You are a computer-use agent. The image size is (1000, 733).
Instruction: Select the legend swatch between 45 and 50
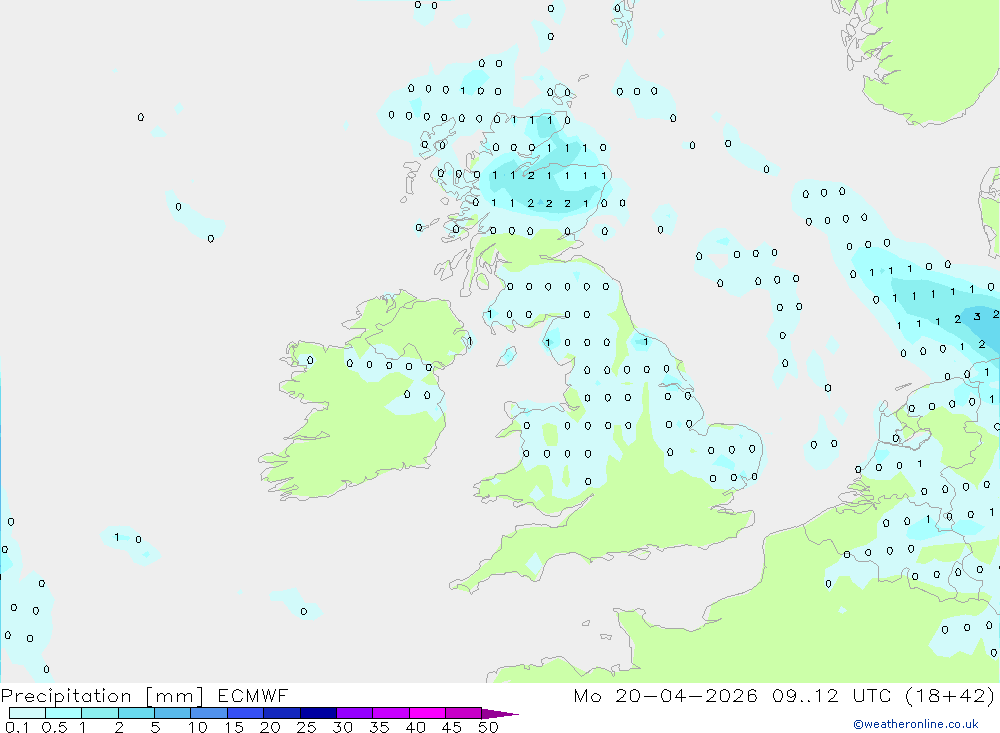464,713
